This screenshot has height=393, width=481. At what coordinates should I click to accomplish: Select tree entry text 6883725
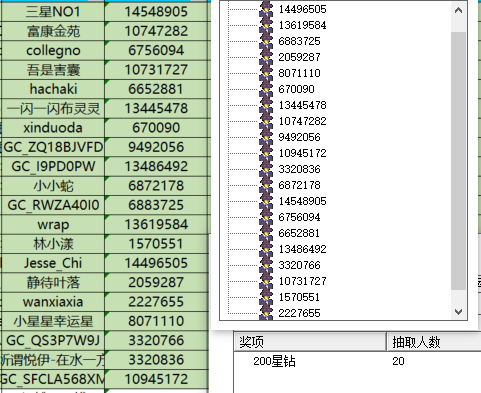tap(299, 41)
